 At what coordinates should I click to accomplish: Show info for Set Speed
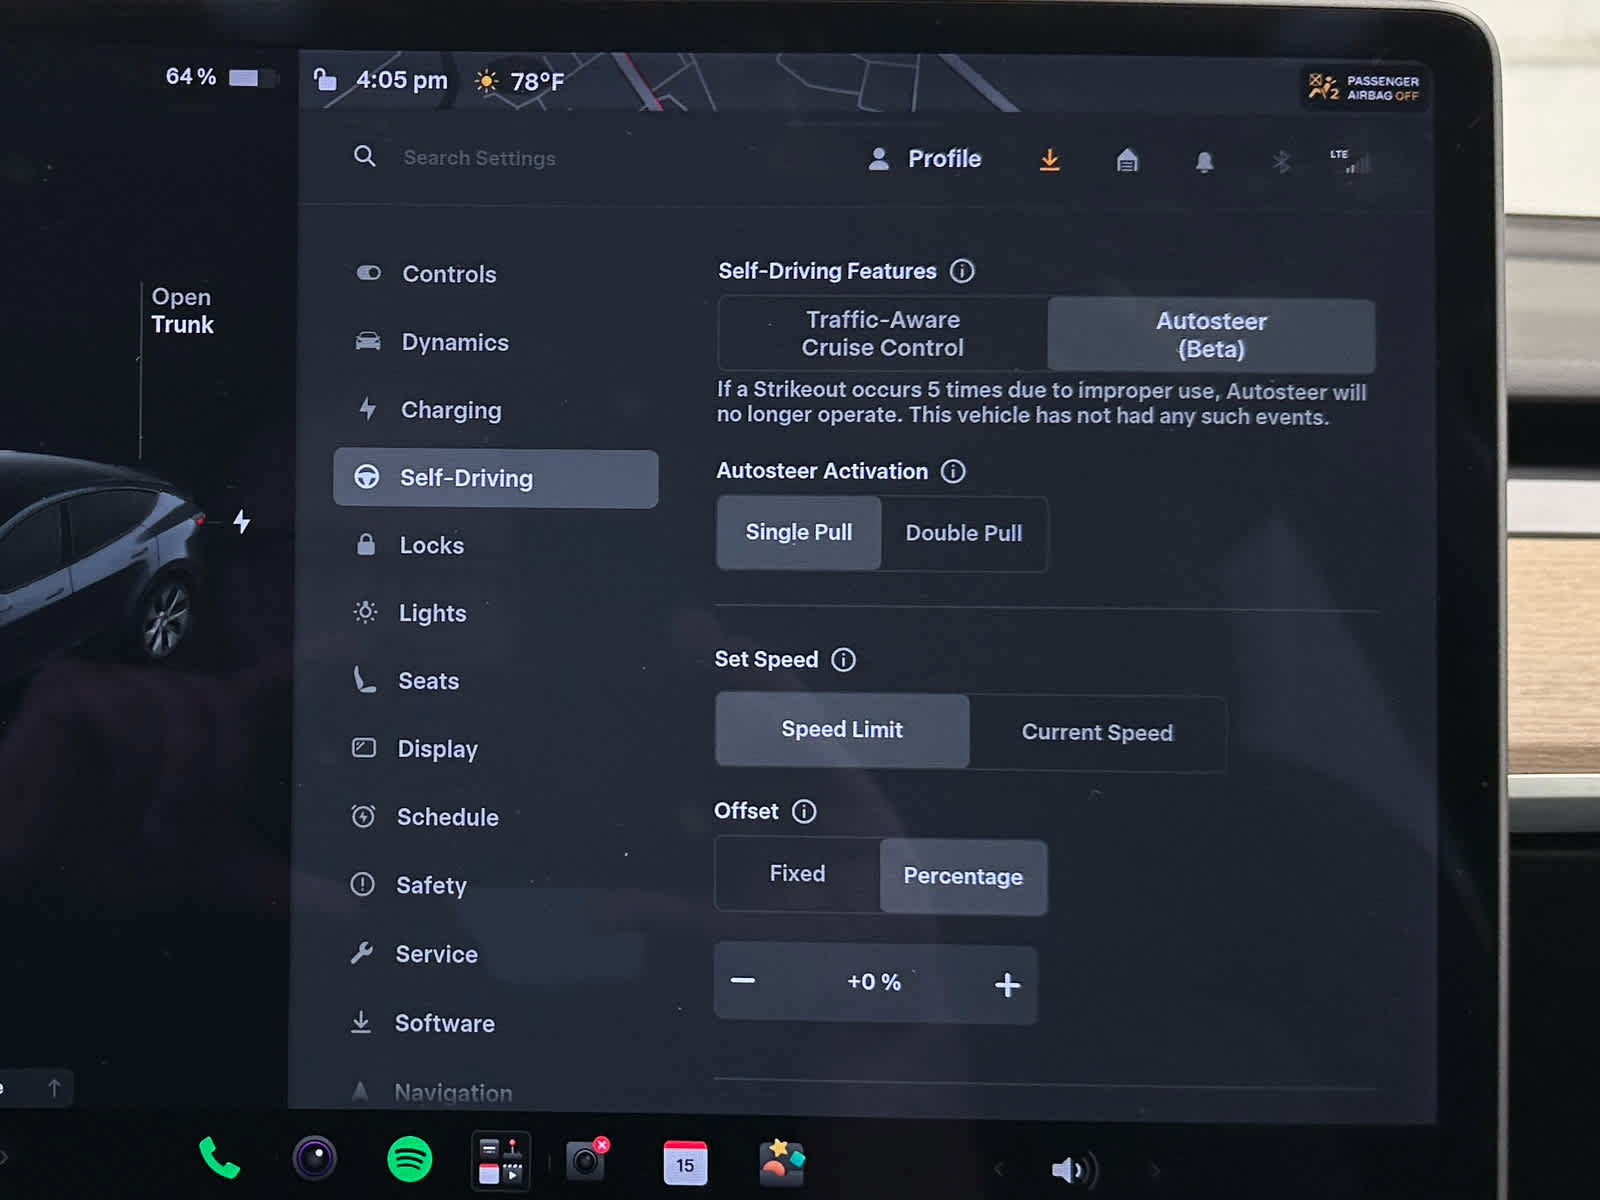click(x=843, y=660)
